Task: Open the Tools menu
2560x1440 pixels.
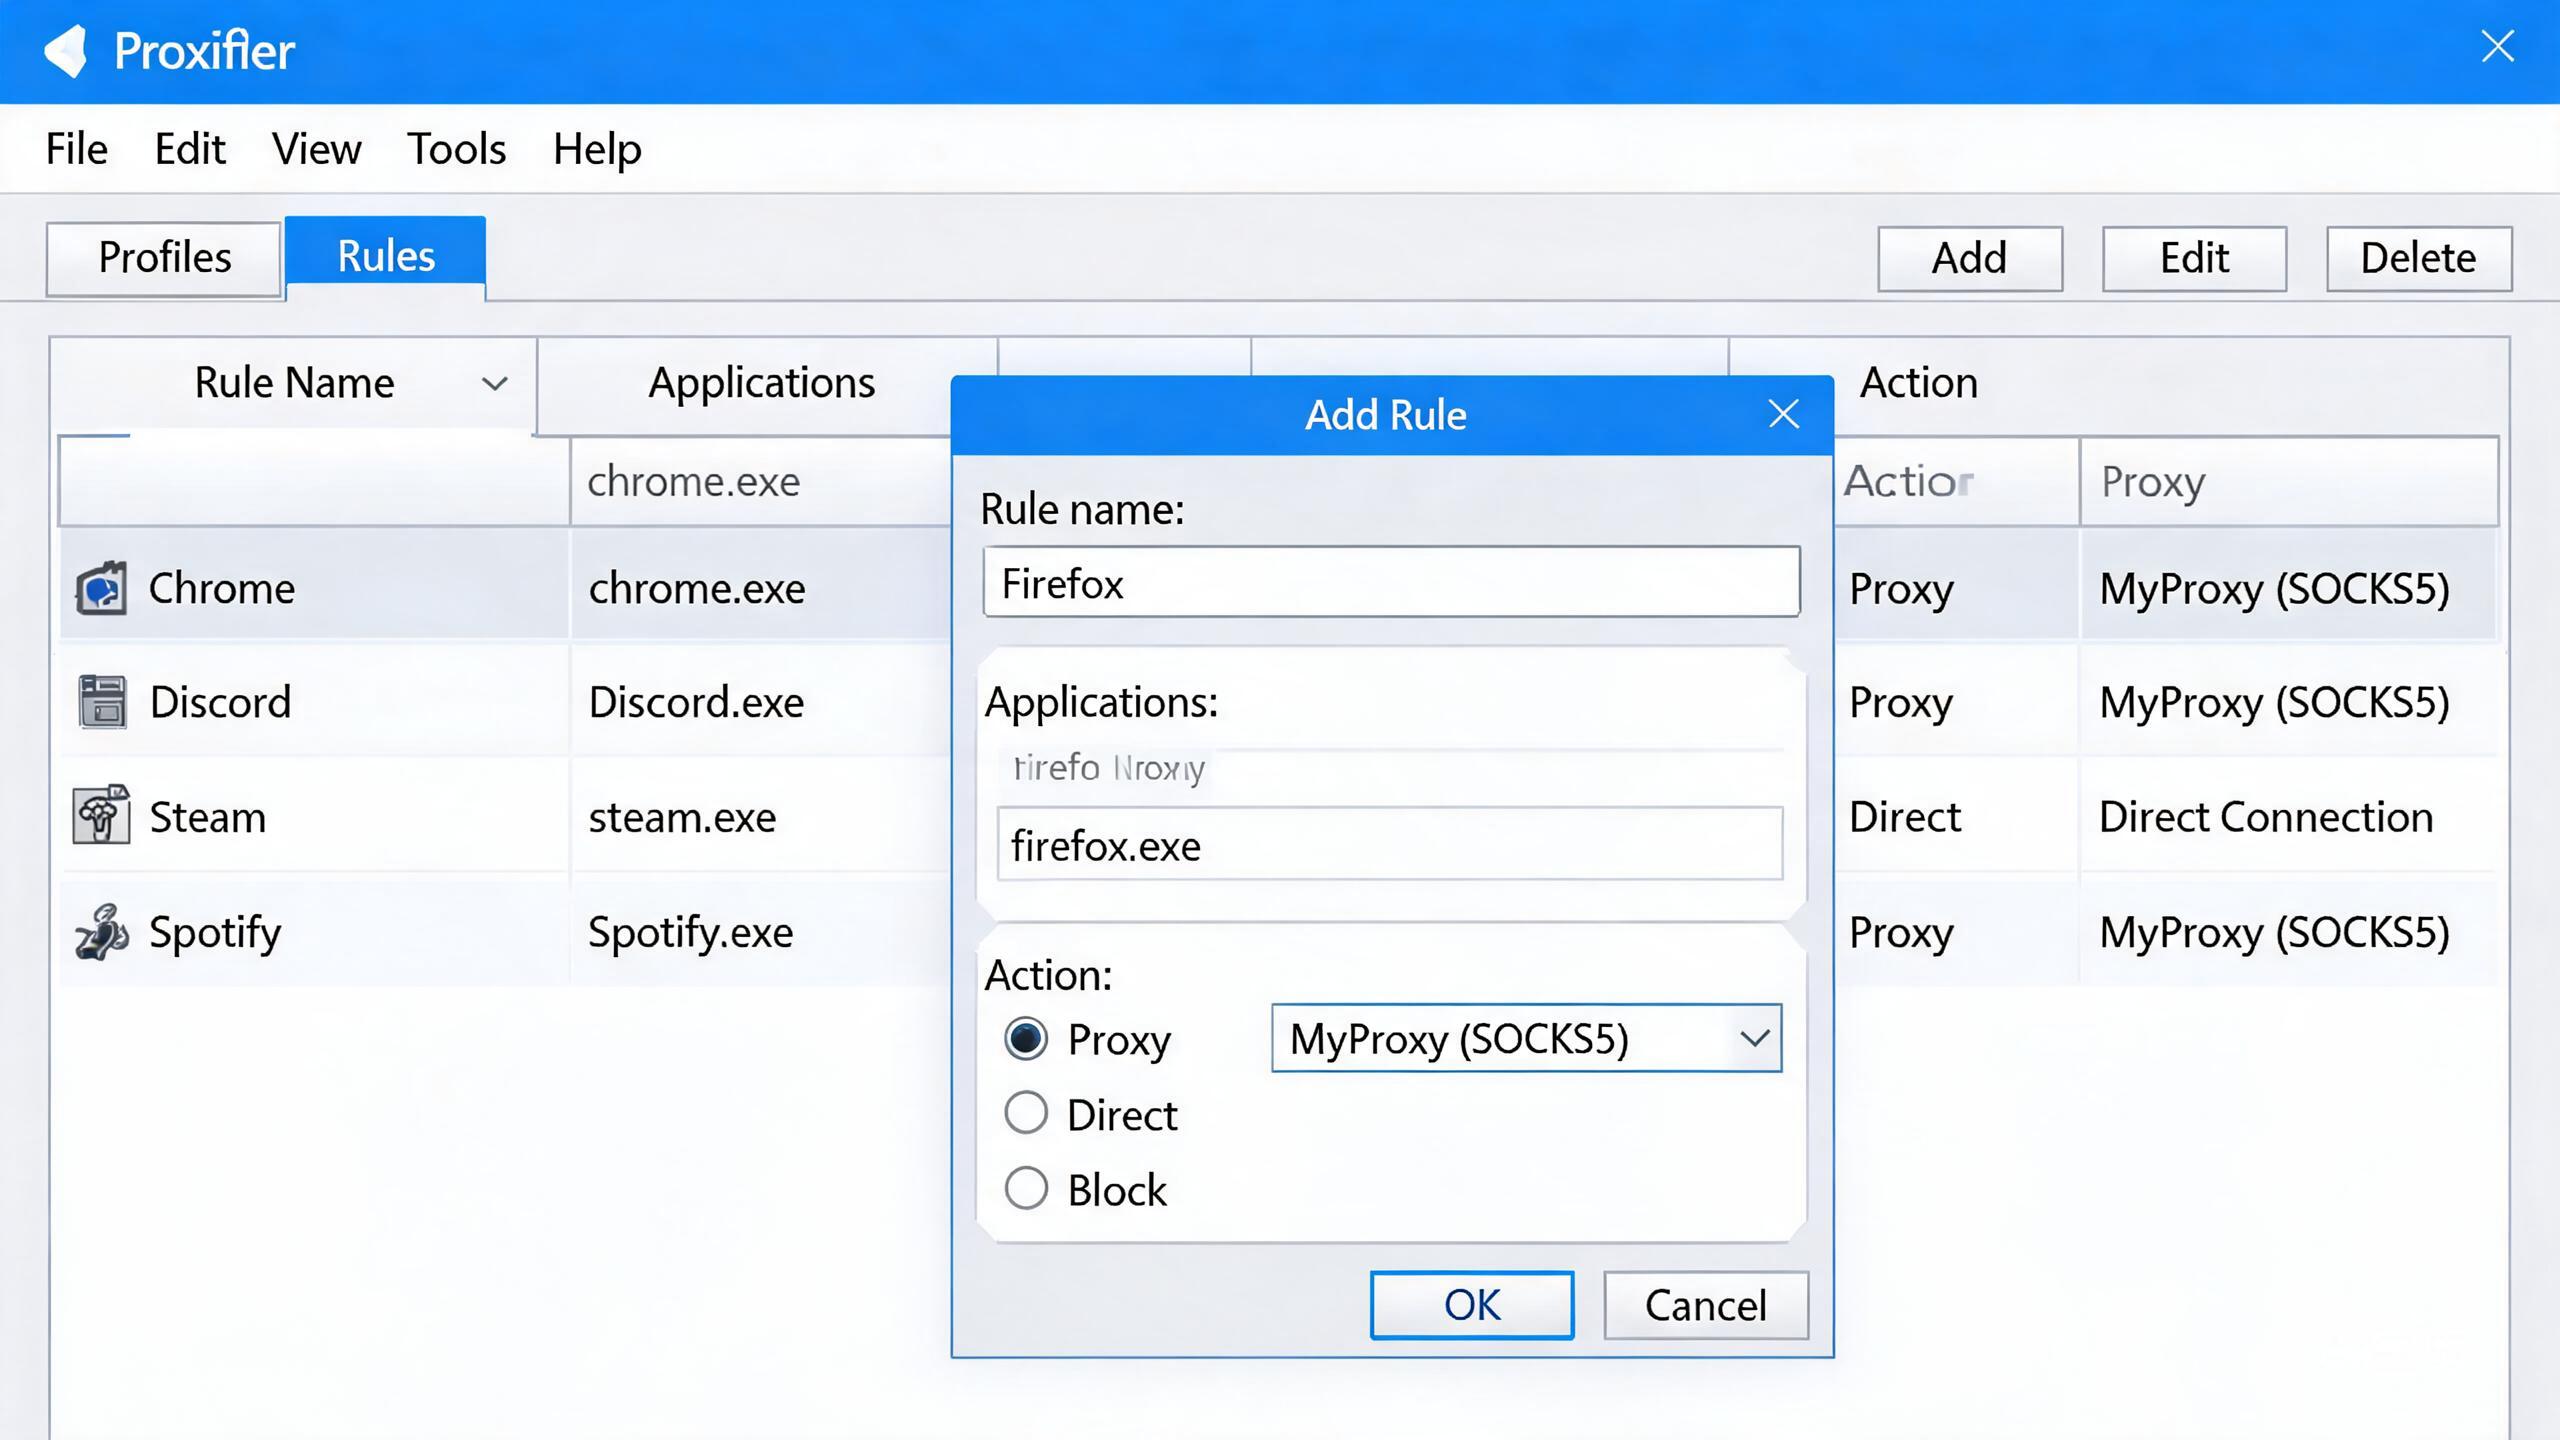Action: coord(456,149)
